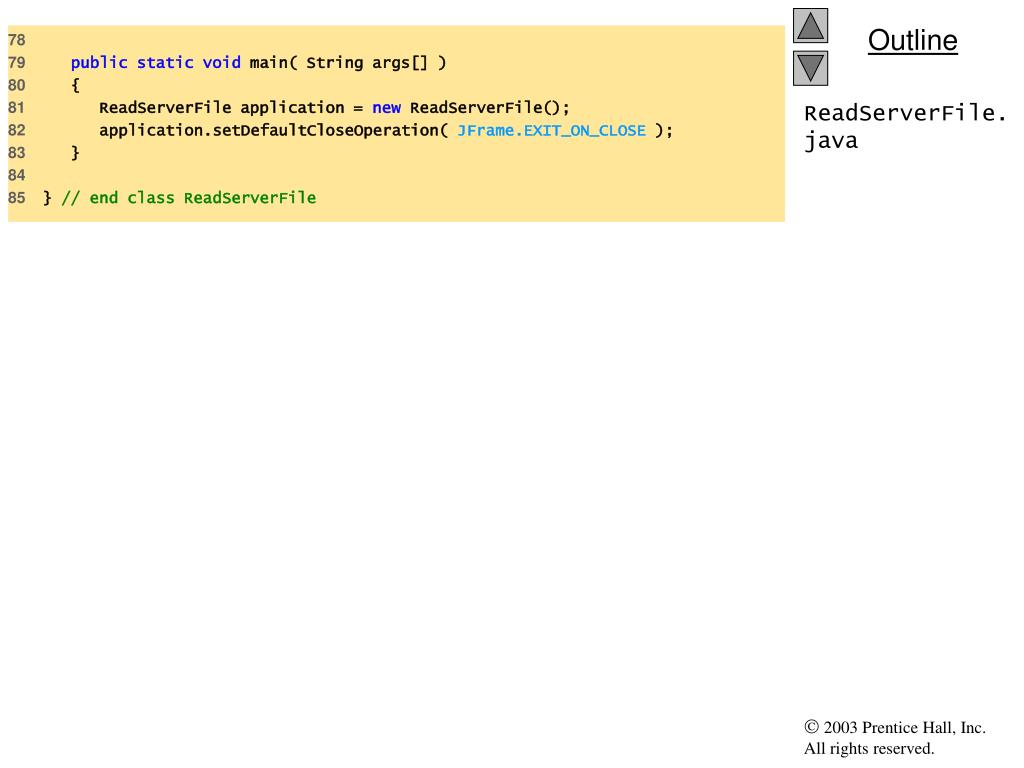Open the Outline link
Screen dimensions: 1024x768
click(912, 41)
